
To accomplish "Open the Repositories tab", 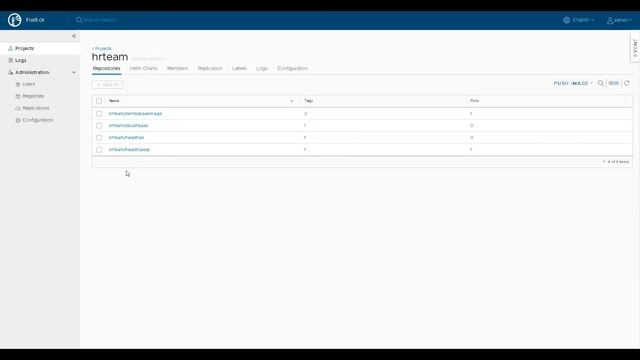I will [x=107, y=69].
